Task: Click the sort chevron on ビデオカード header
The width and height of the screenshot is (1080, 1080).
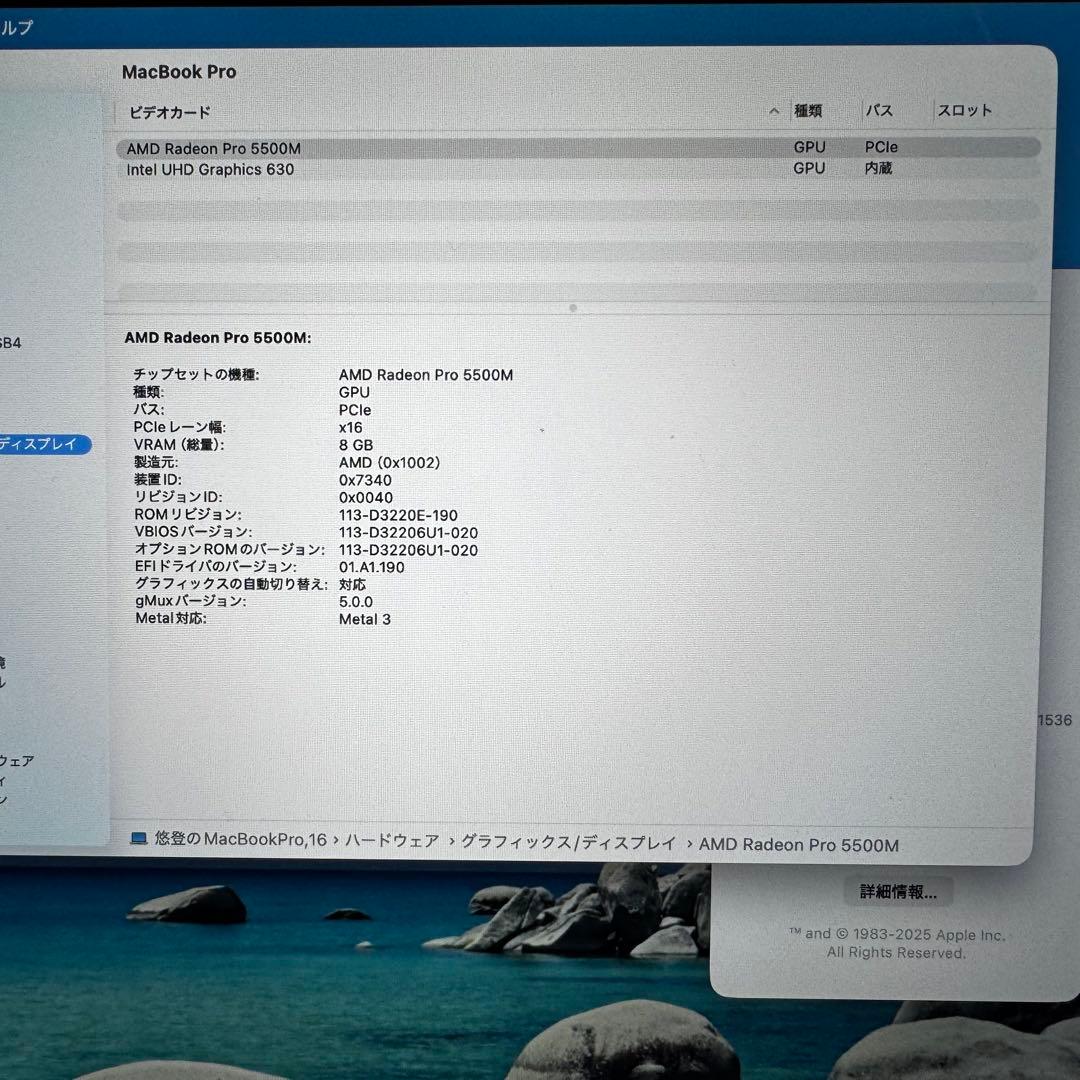Action: click(773, 111)
